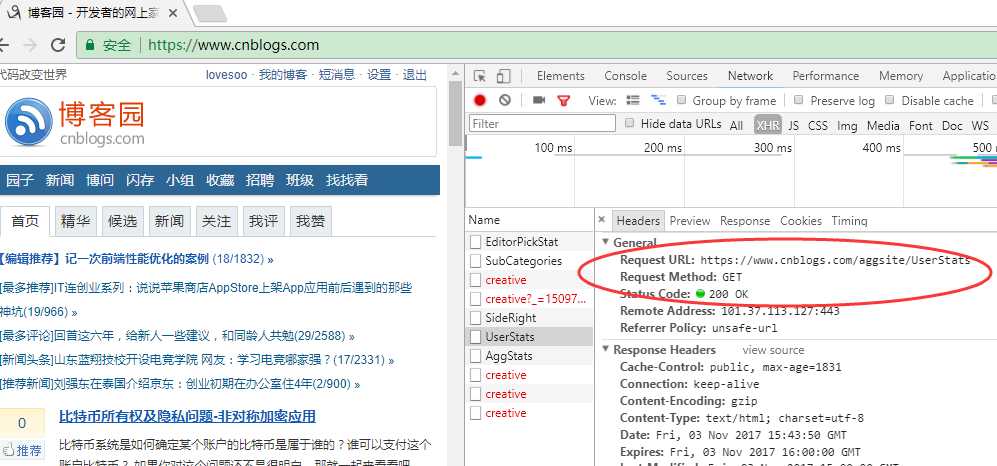Tick the SideRight row checkbox
Viewport: 997px width, 466px height.
[476, 318]
